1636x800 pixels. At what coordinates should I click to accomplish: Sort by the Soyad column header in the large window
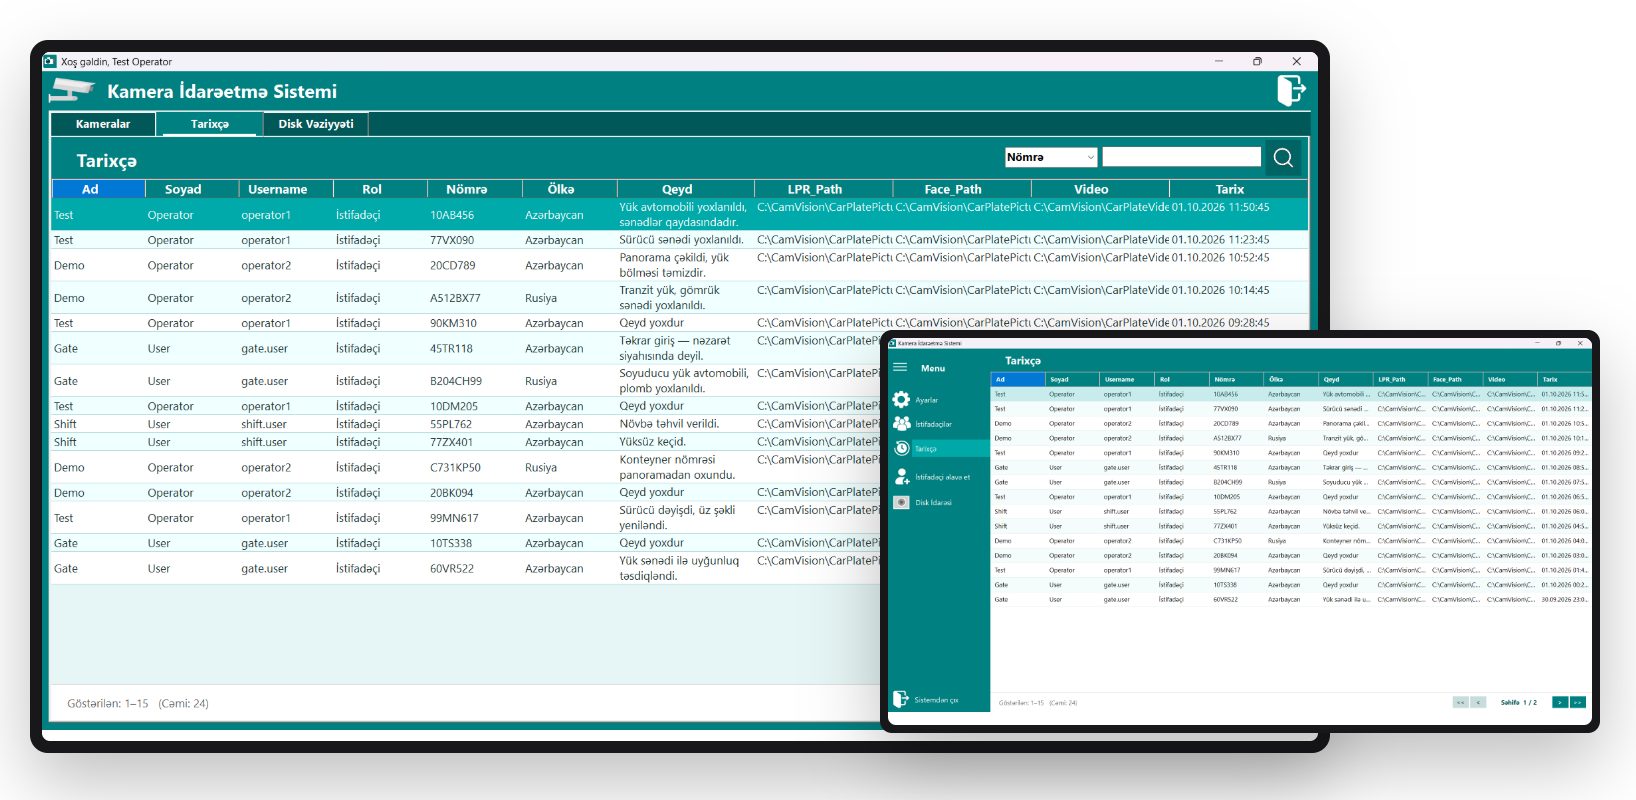(x=192, y=189)
